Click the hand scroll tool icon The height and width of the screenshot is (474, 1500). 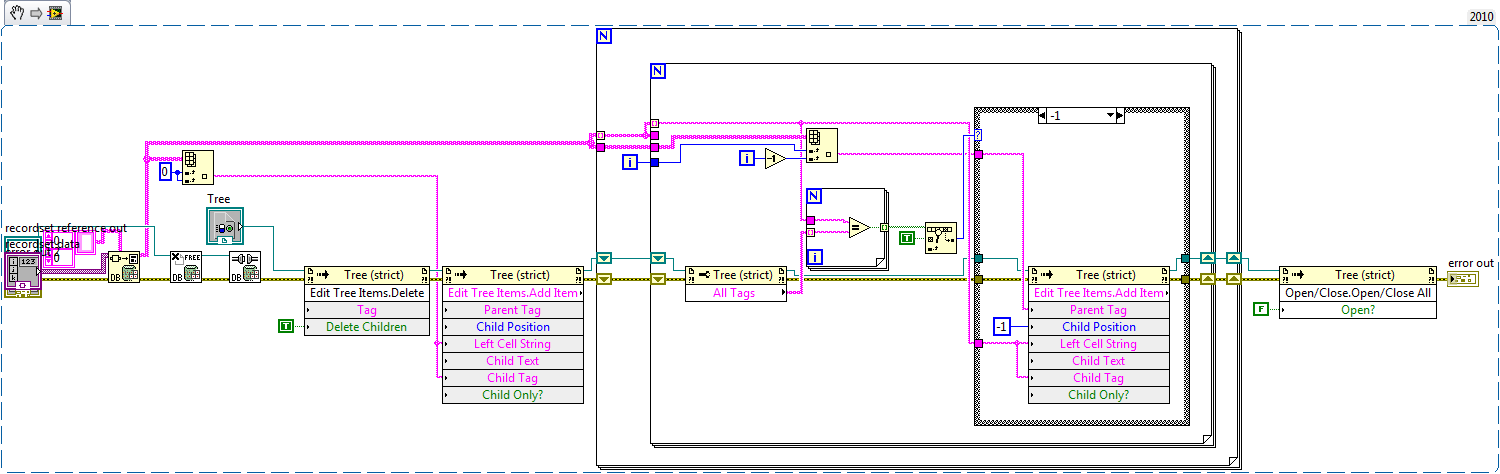click(x=16, y=14)
